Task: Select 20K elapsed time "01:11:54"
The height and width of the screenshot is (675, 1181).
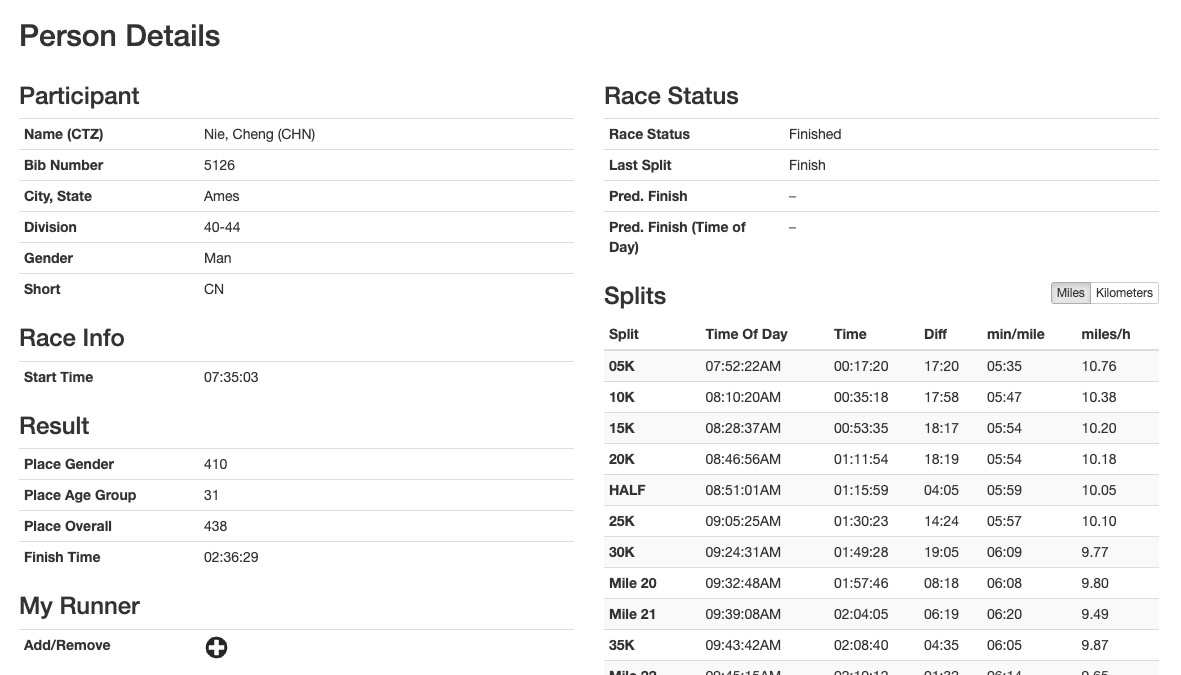Action: pos(861,459)
